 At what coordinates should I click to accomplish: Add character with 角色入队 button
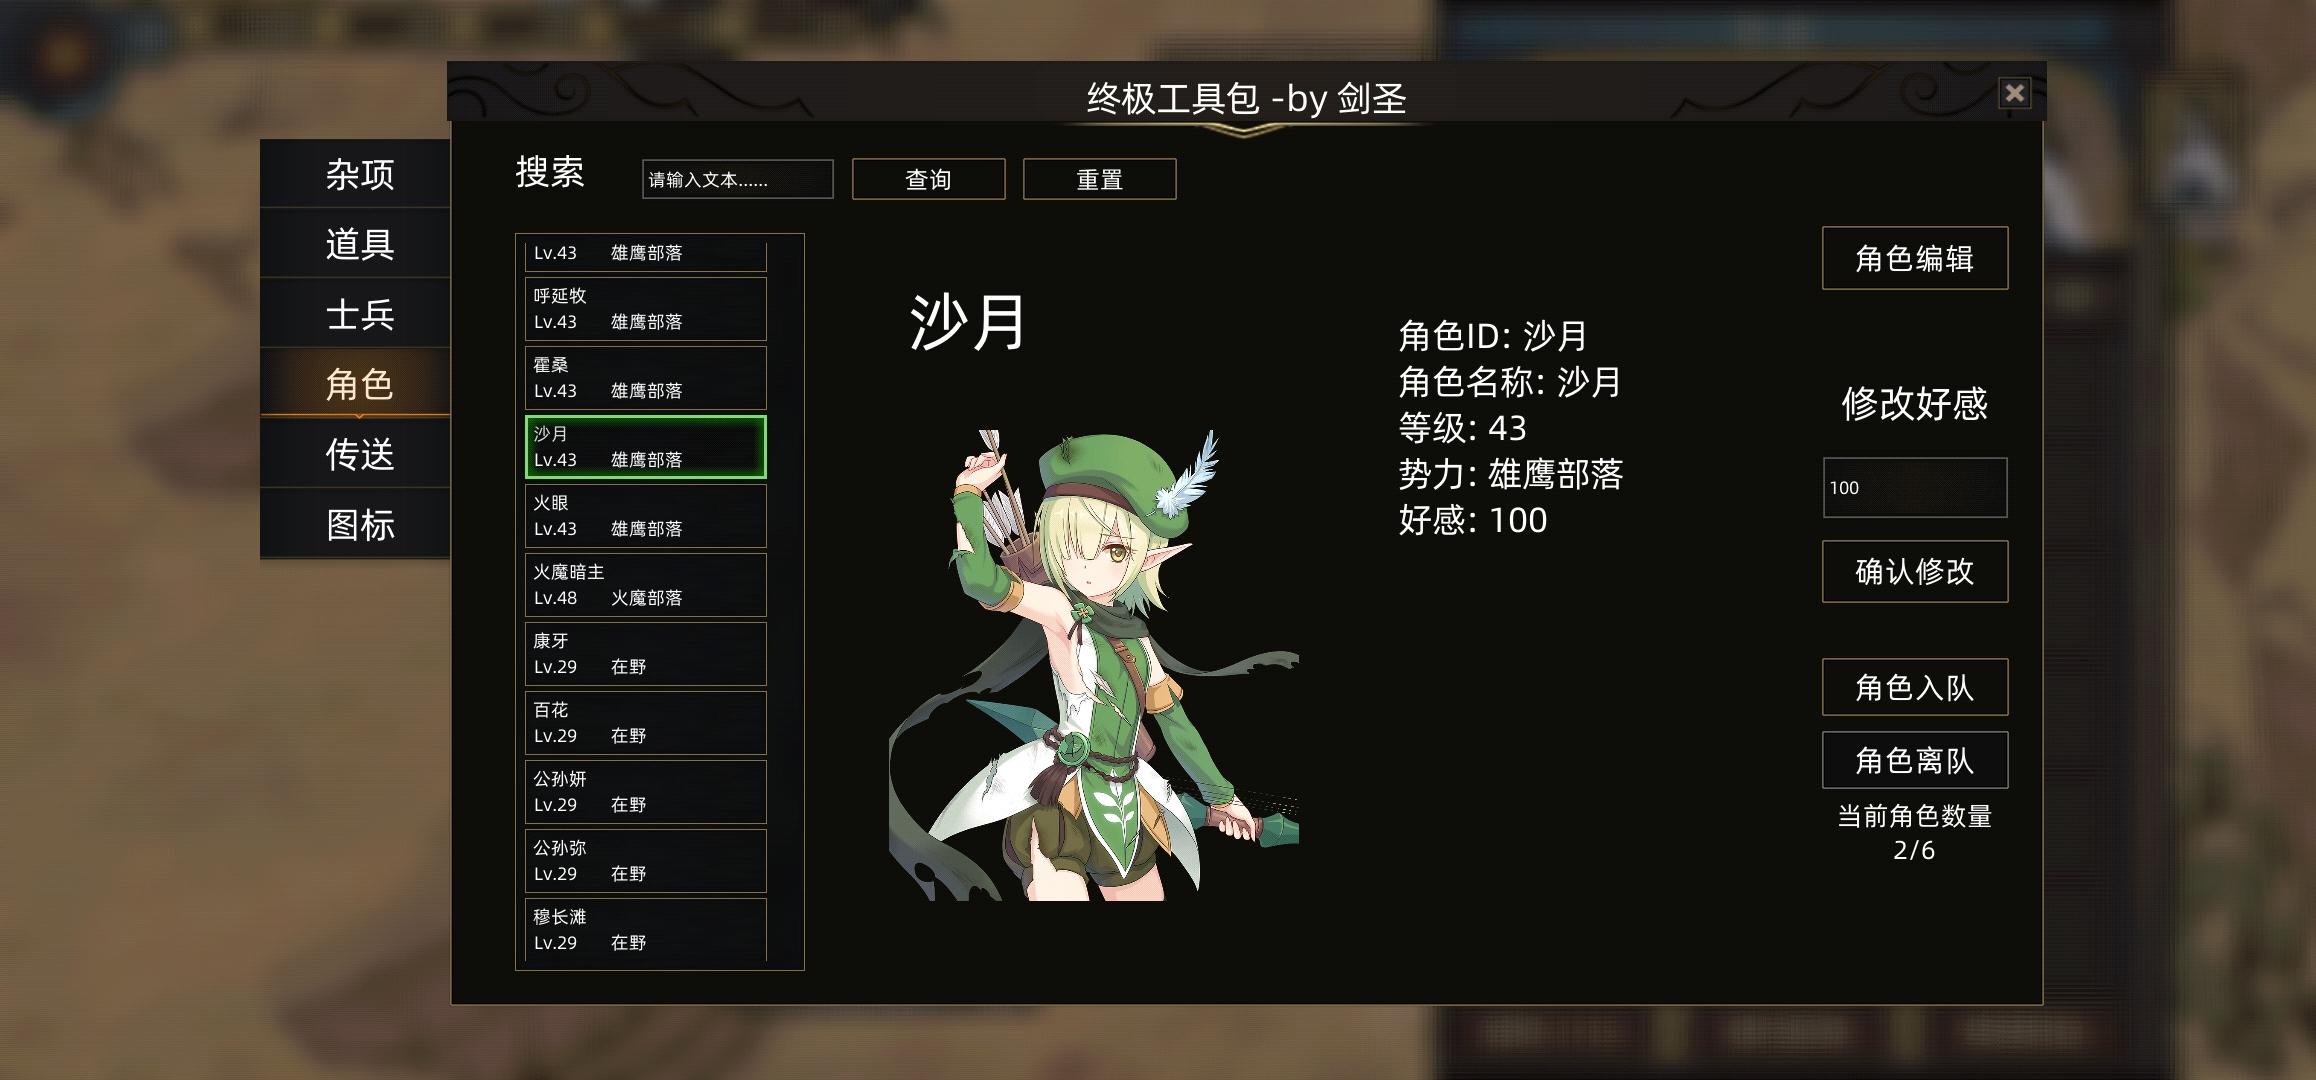[1914, 687]
